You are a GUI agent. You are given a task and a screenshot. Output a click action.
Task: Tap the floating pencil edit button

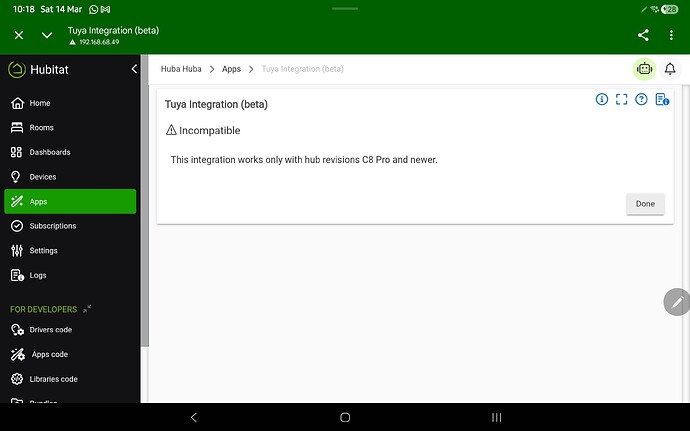(677, 302)
